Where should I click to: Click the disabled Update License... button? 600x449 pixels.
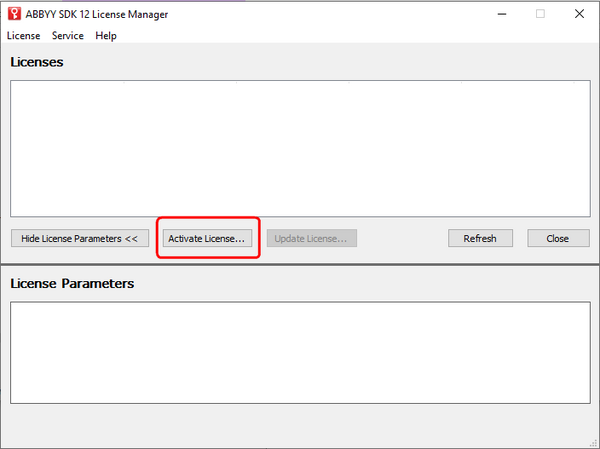point(311,238)
